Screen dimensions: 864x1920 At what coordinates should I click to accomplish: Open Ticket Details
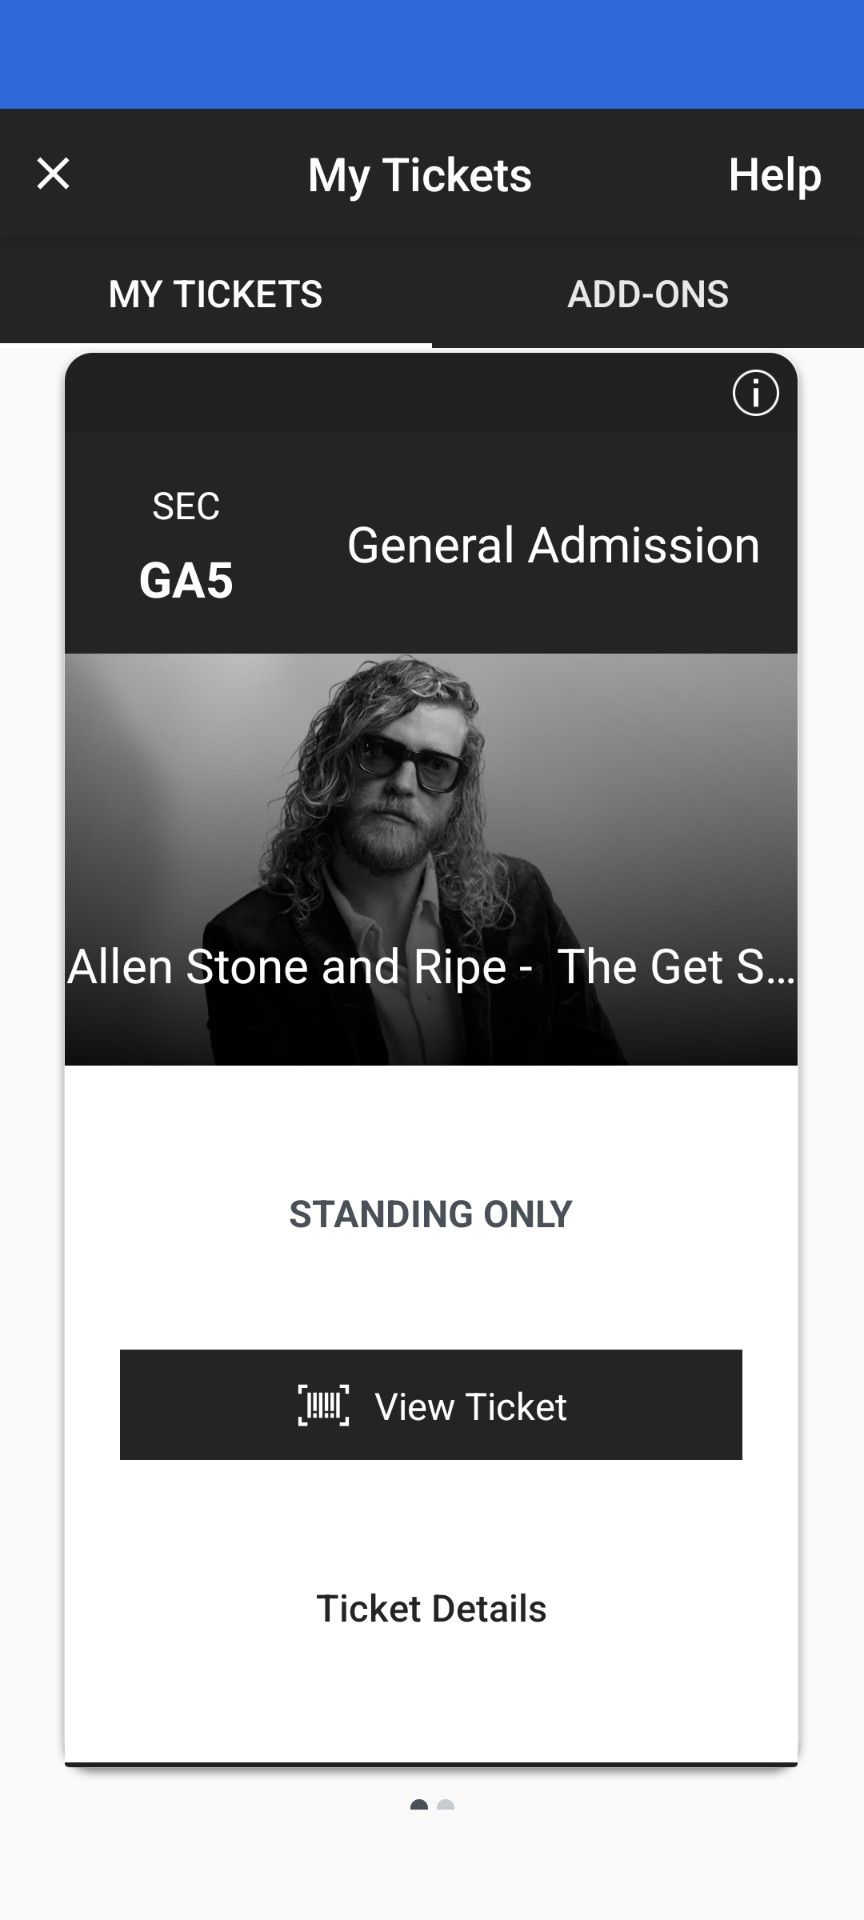(431, 1608)
